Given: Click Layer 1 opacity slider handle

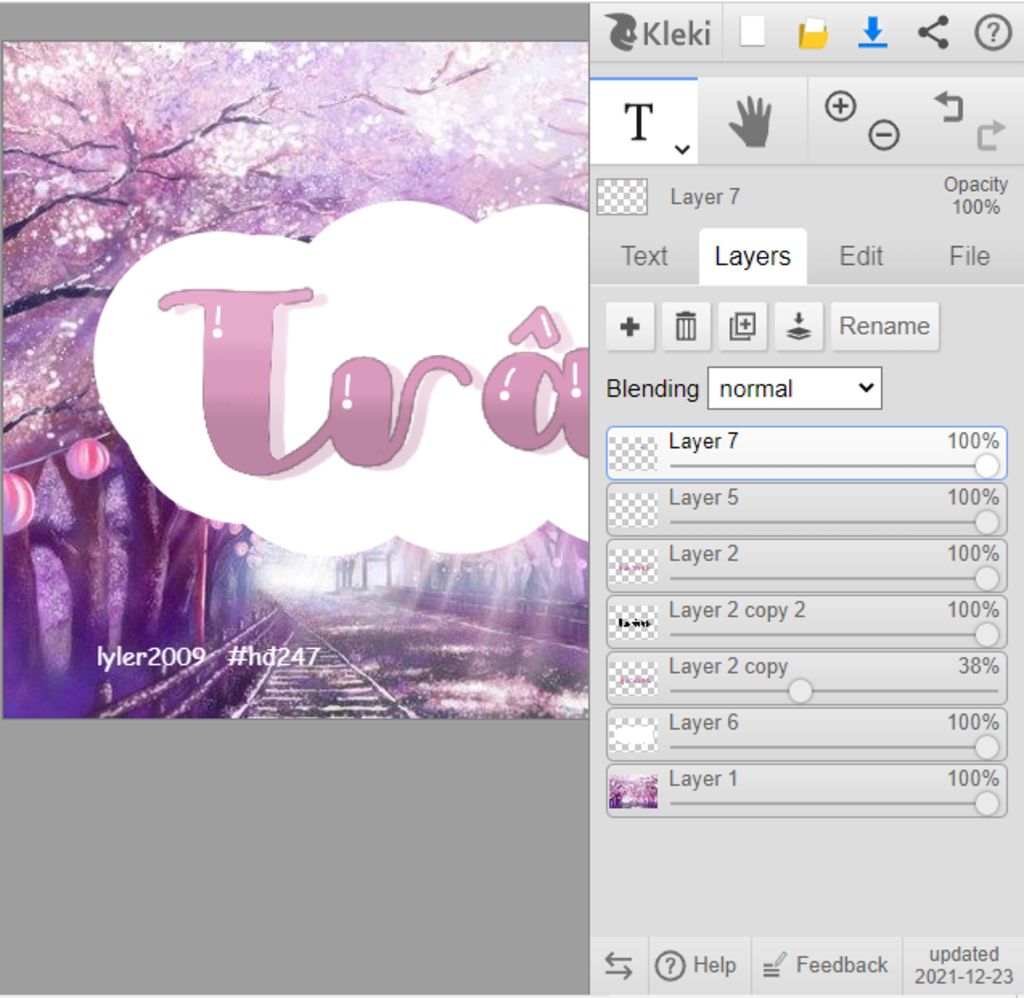Looking at the screenshot, I should [x=986, y=804].
